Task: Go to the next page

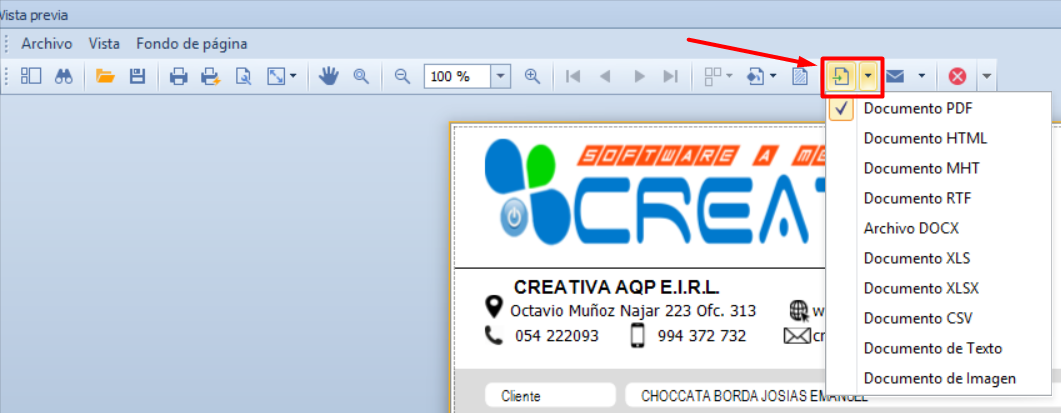Action: tap(639, 77)
